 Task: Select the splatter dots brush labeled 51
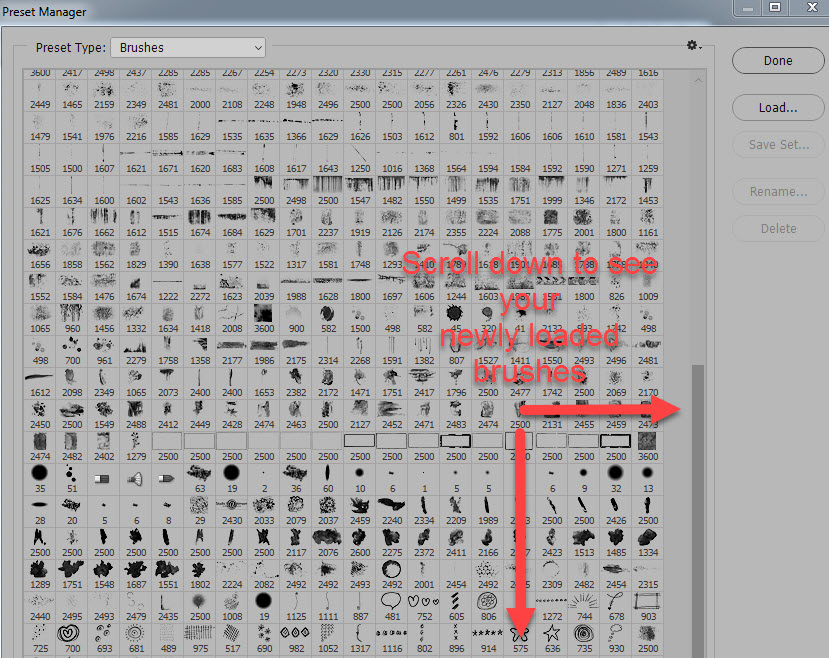click(x=72, y=479)
